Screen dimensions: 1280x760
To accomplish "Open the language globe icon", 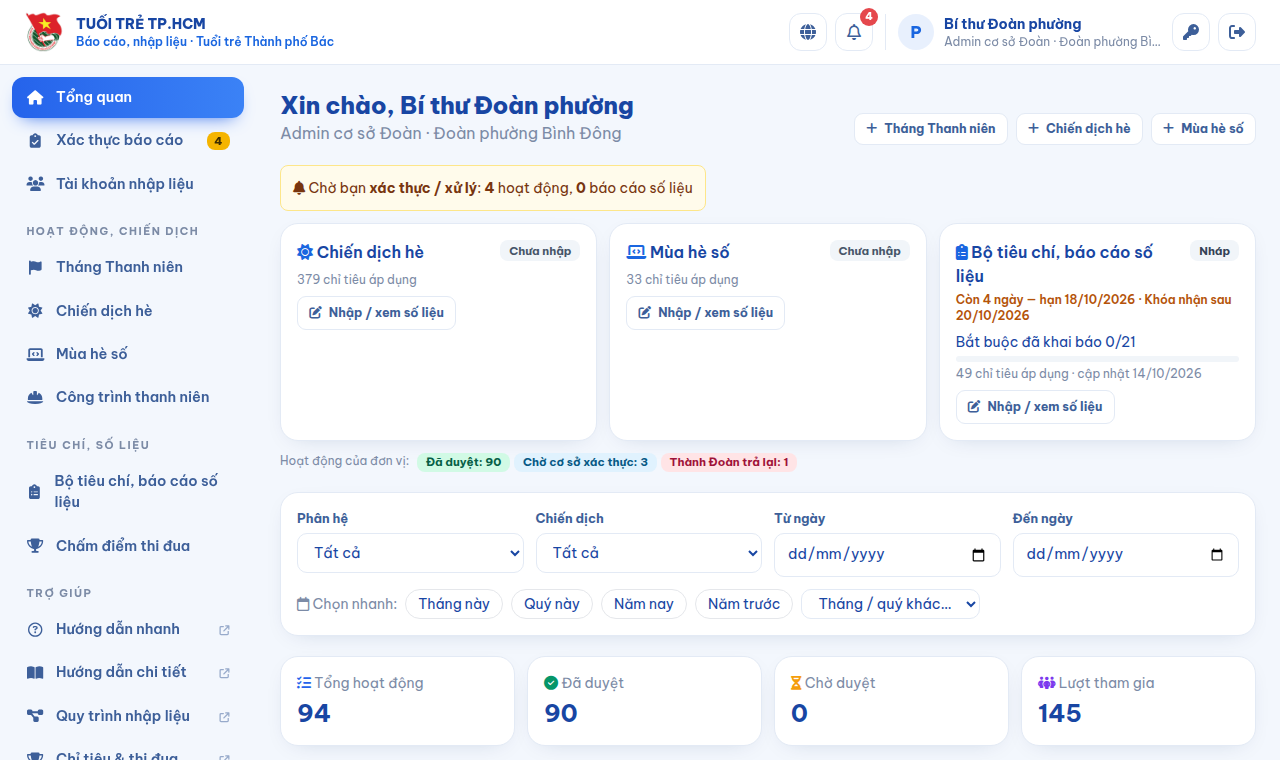I will click(x=808, y=32).
